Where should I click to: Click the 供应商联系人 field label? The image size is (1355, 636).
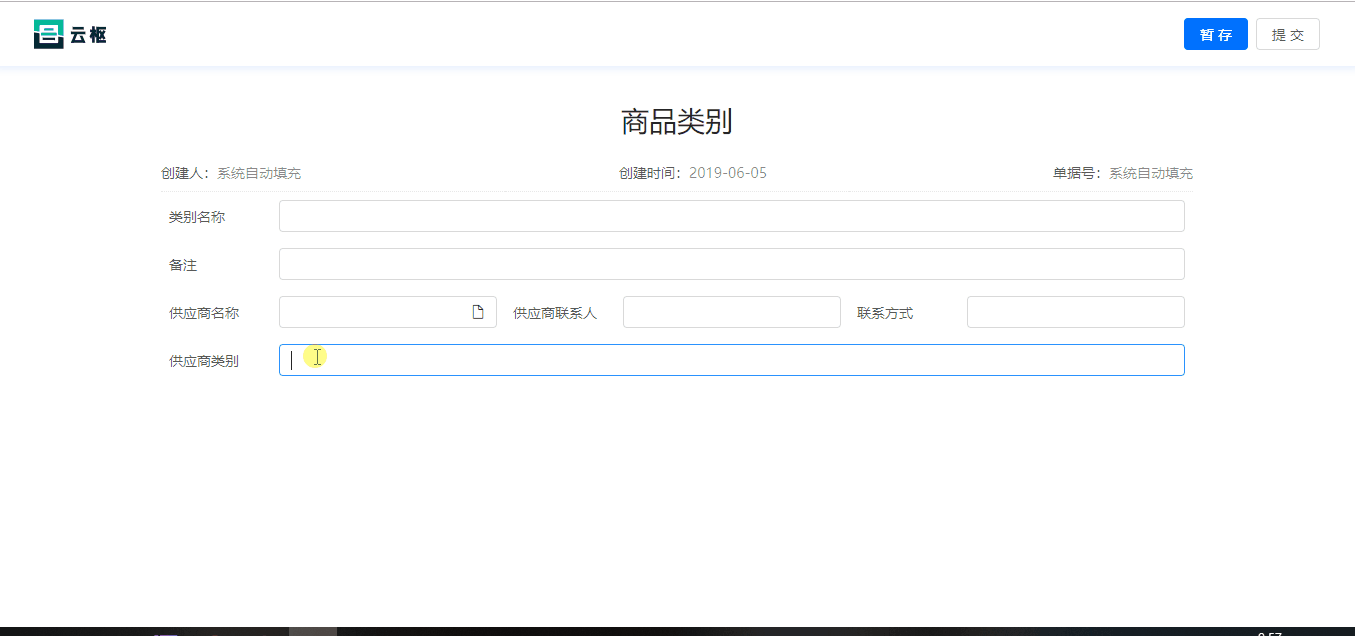point(555,313)
